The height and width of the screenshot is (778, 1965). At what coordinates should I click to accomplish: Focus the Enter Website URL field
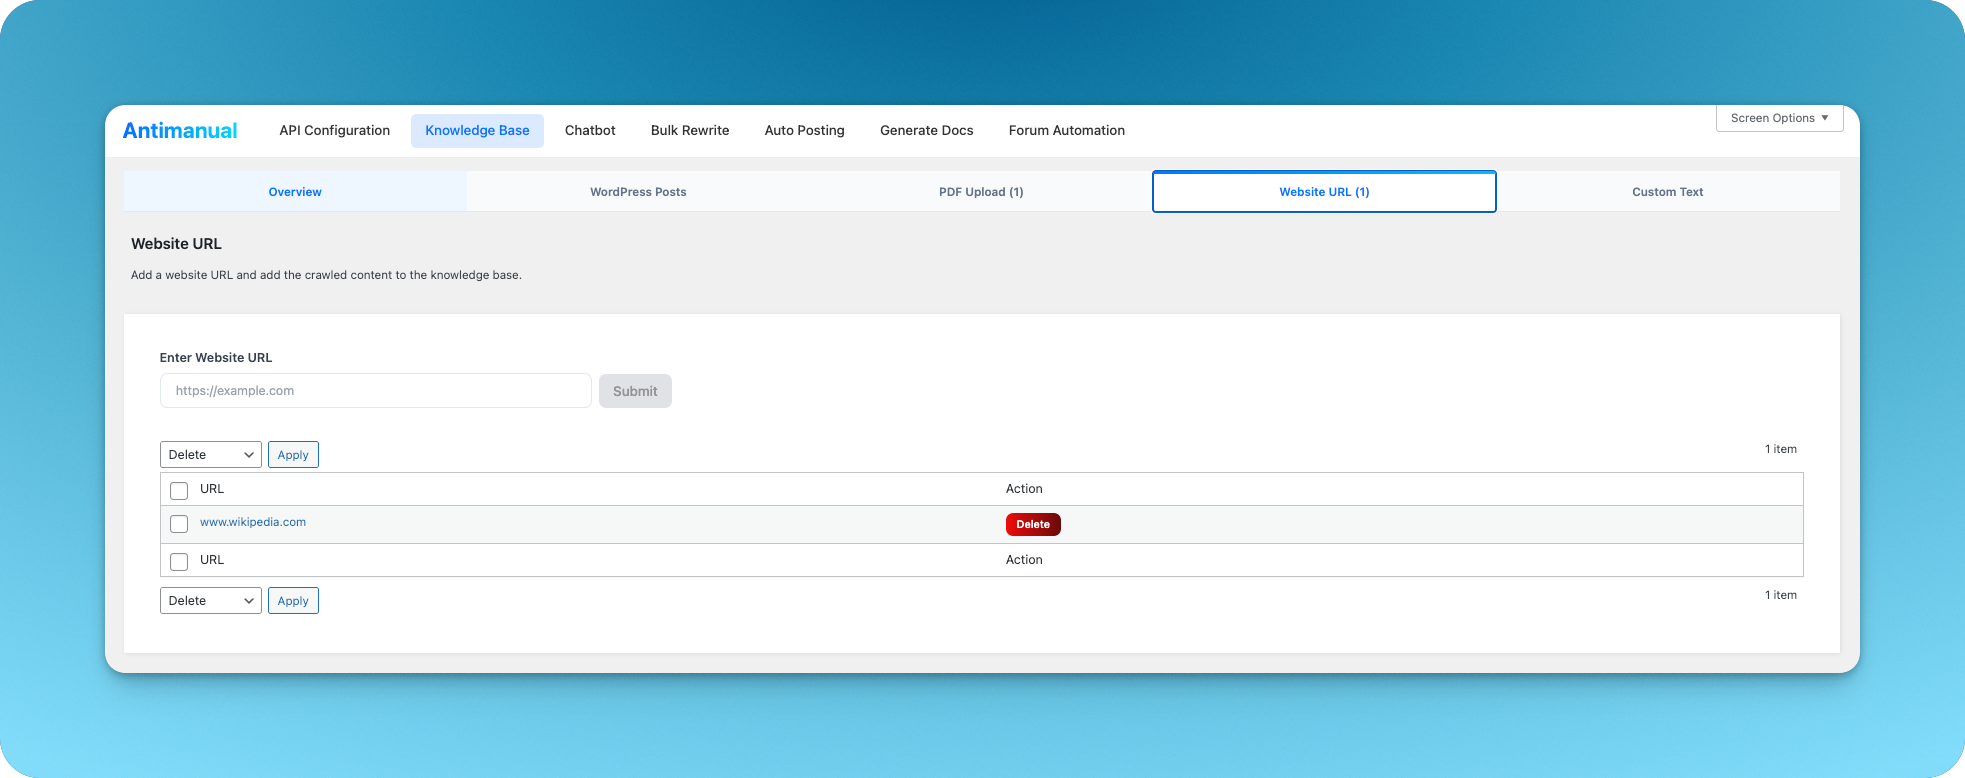tap(375, 391)
